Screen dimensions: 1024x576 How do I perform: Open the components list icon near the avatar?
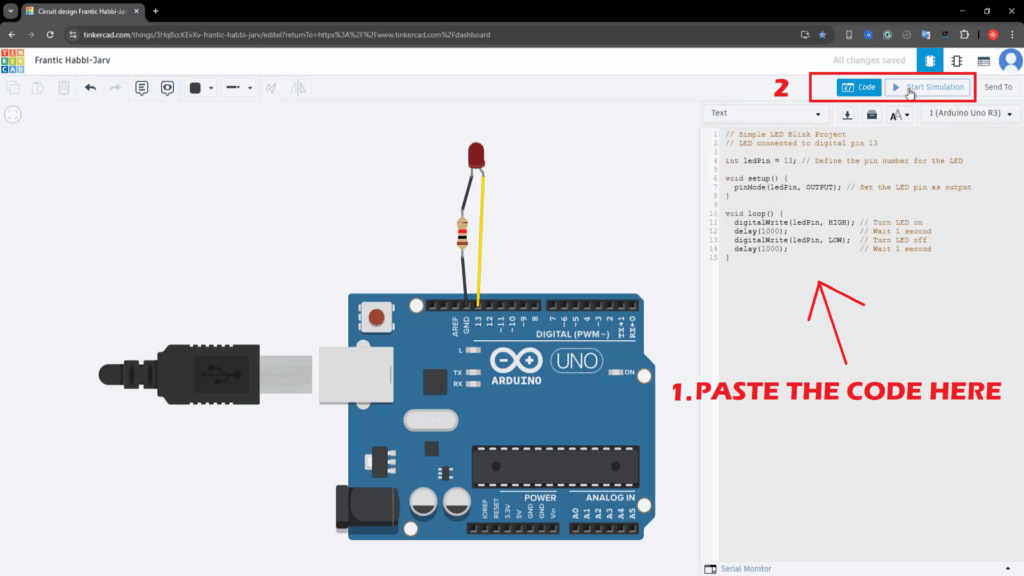[984, 60]
